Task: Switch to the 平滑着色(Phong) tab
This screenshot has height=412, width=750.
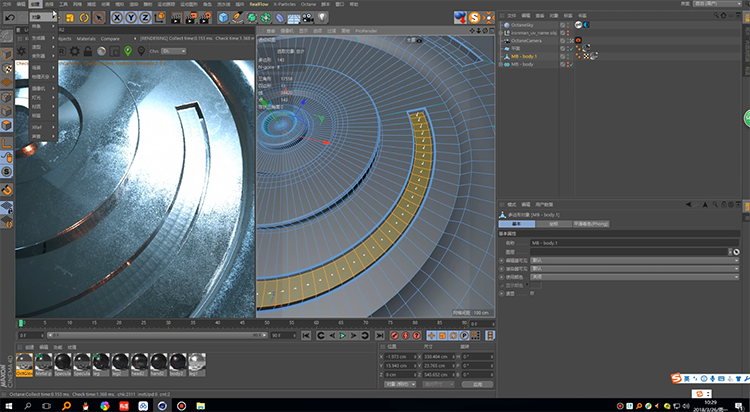Action: click(x=591, y=224)
